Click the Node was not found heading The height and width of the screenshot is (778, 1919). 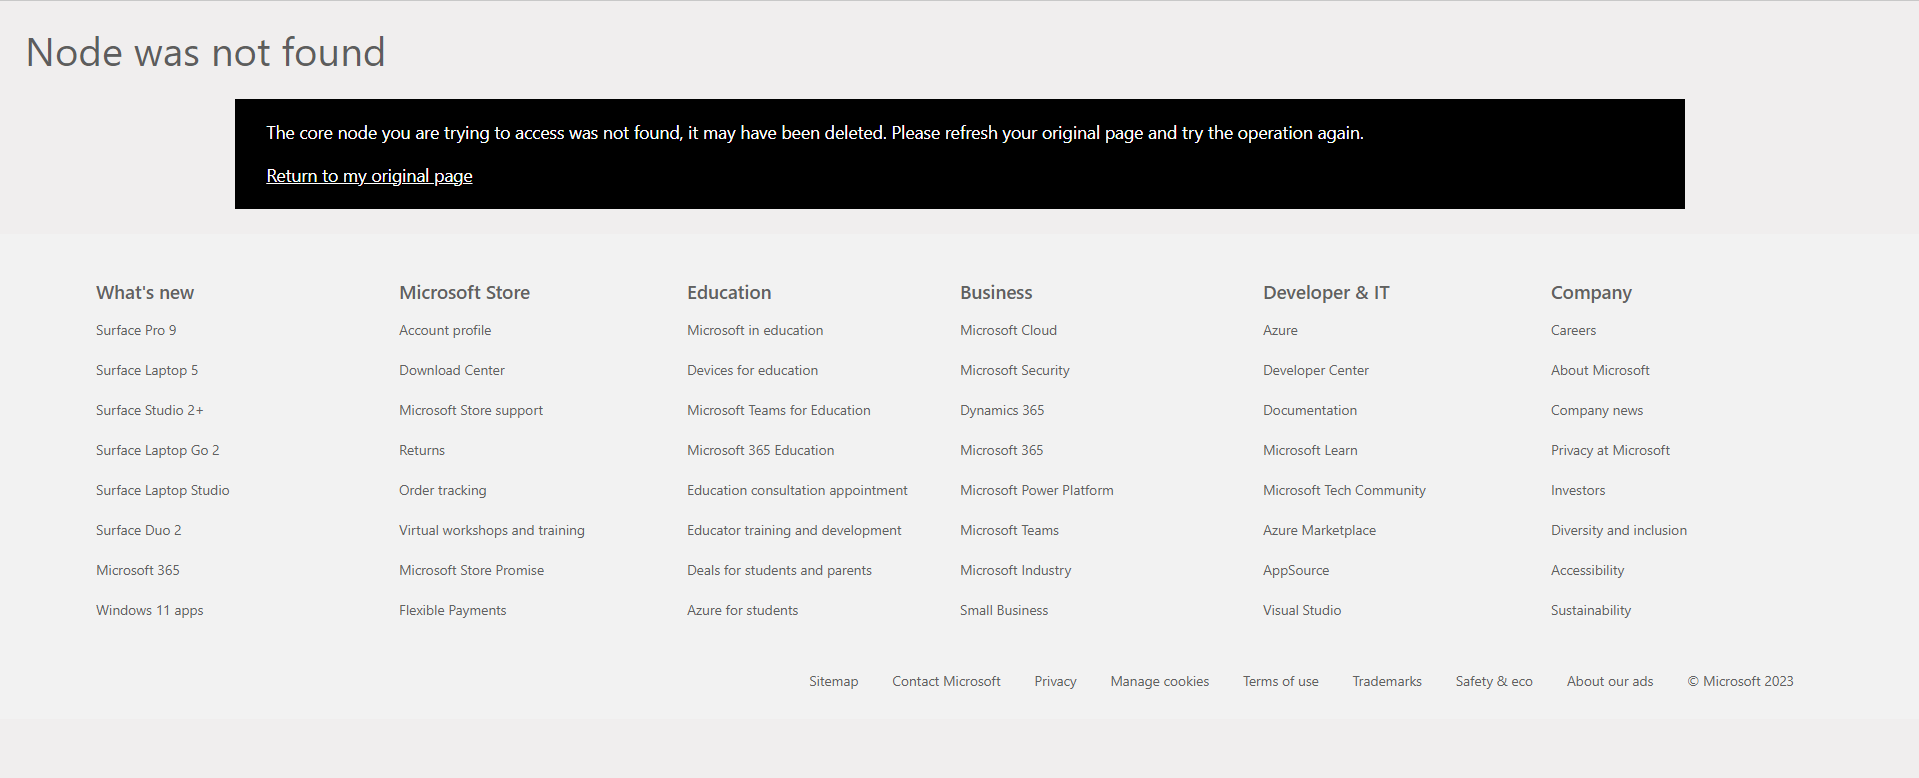tap(206, 52)
